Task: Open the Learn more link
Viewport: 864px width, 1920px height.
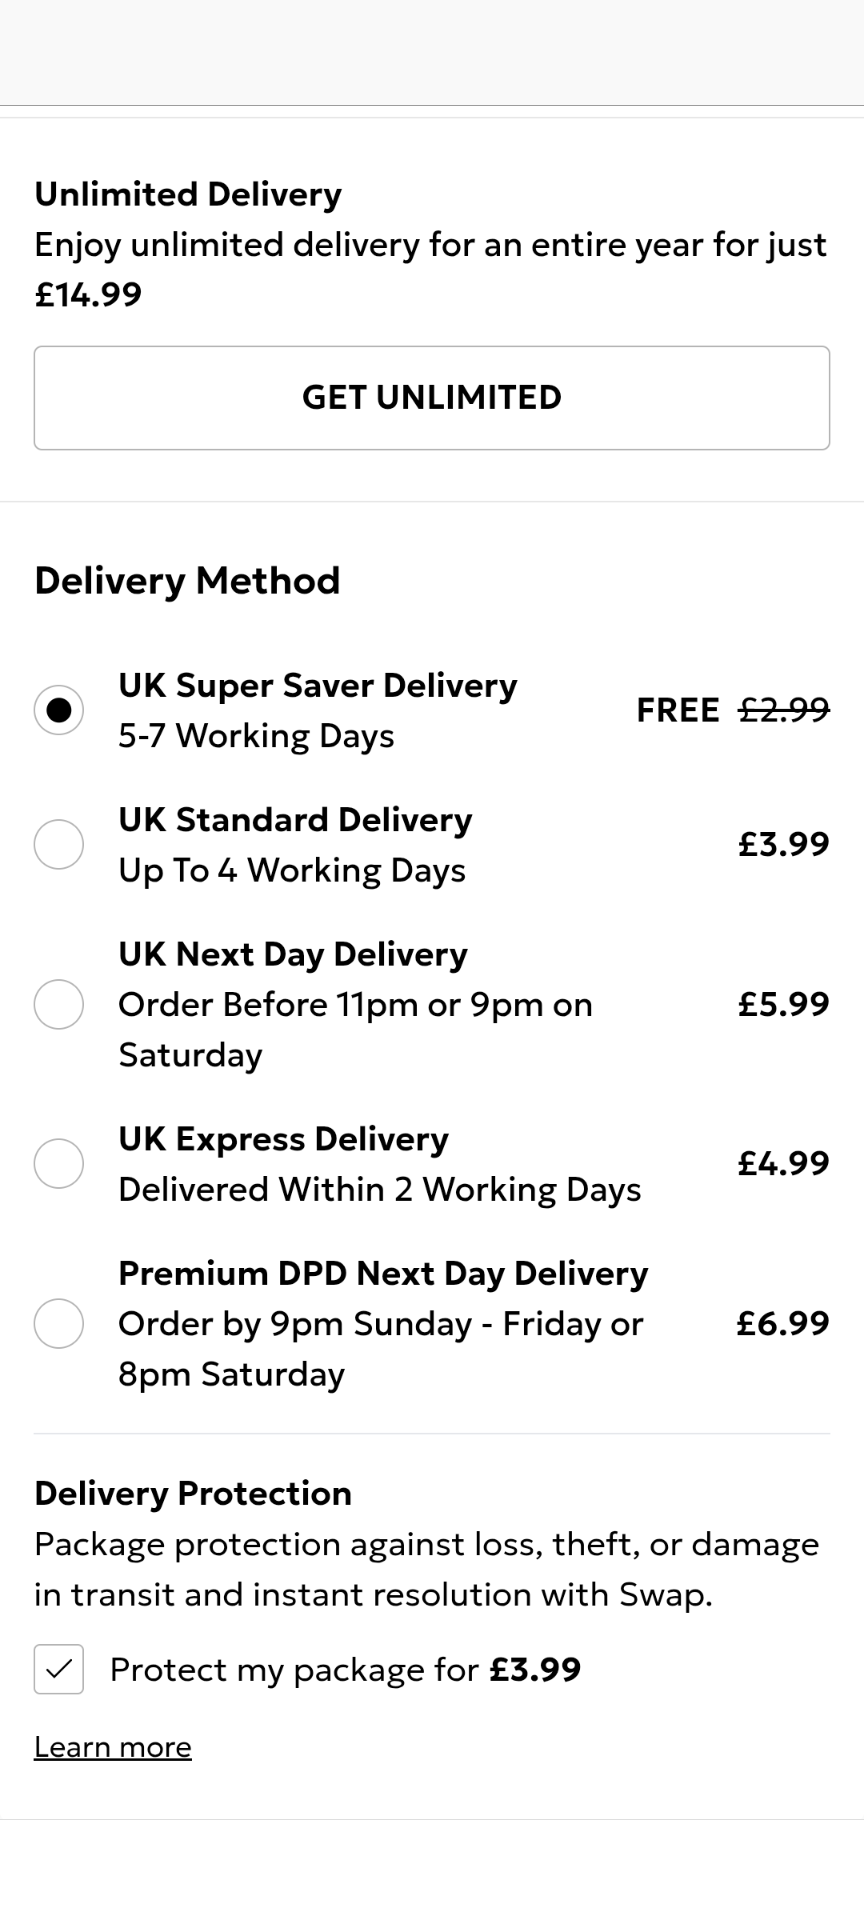Action: click(x=113, y=1747)
